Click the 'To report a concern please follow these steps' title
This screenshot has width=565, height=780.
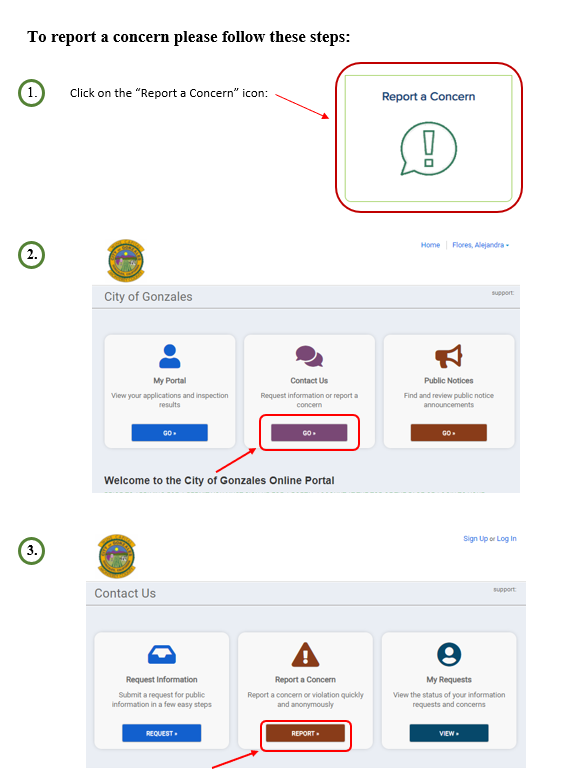pyautogui.click(x=188, y=37)
